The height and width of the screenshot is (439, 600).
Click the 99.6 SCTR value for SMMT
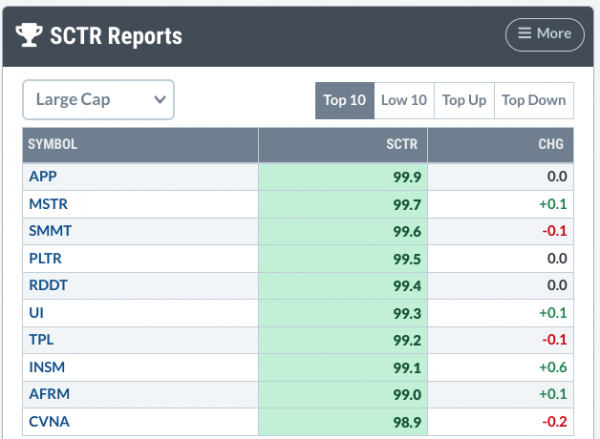pyautogui.click(x=407, y=232)
